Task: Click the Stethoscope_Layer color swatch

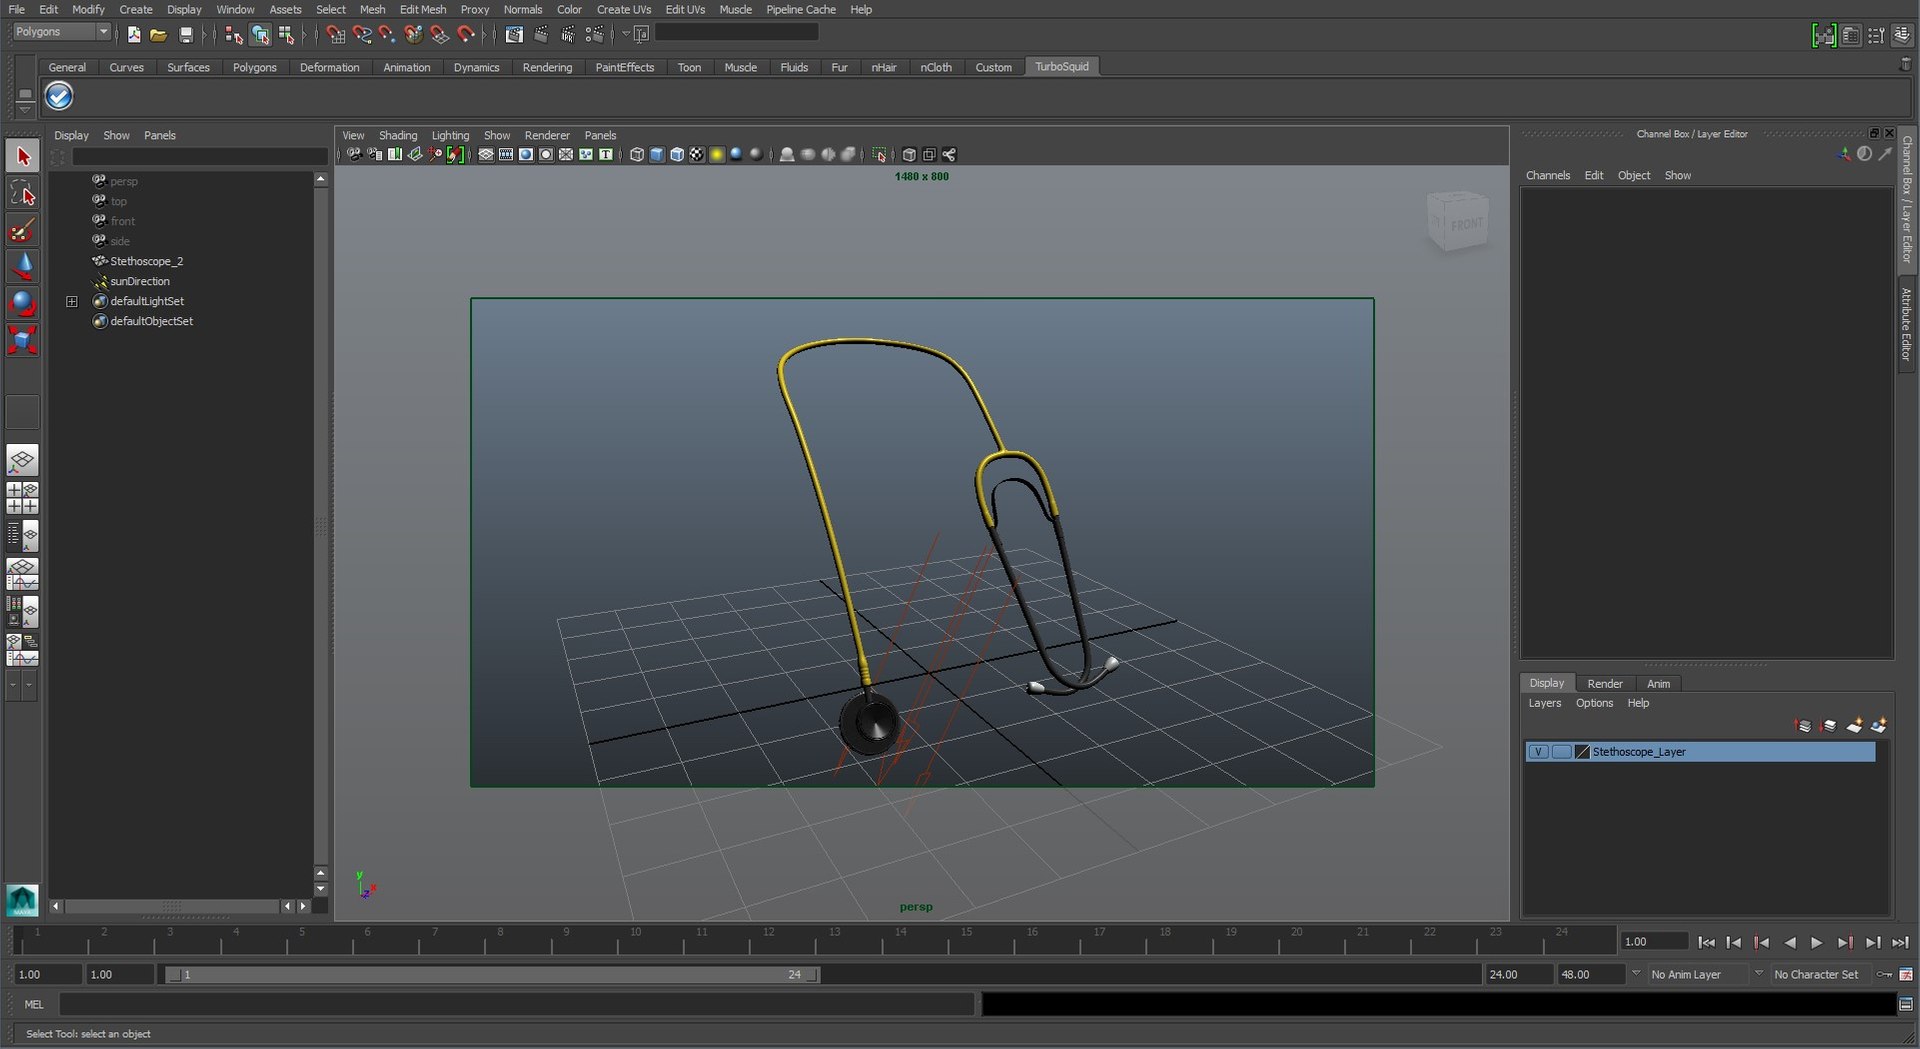Action: (1582, 752)
